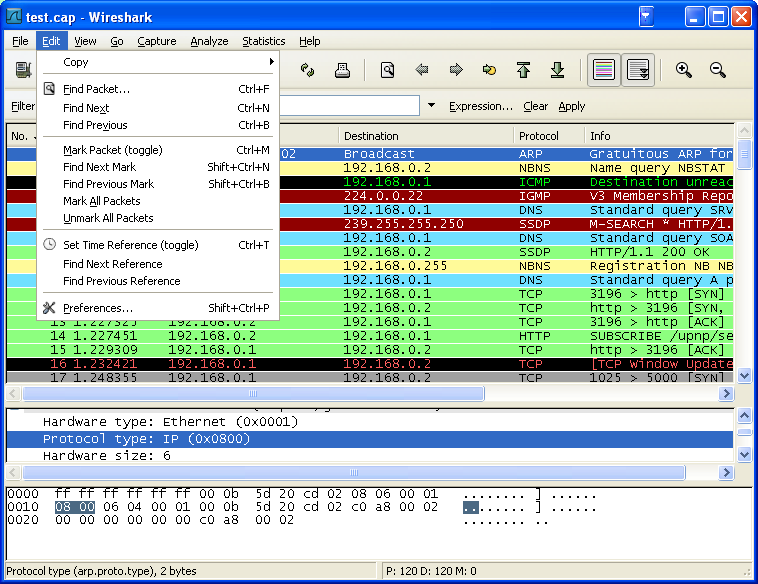Click the Expression... filter button

[480, 106]
